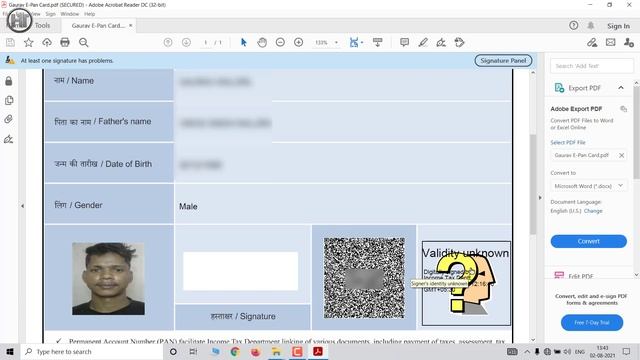The image size is (640, 360).
Task: Open File Explorer from the taskbar
Action: pos(276,351)
